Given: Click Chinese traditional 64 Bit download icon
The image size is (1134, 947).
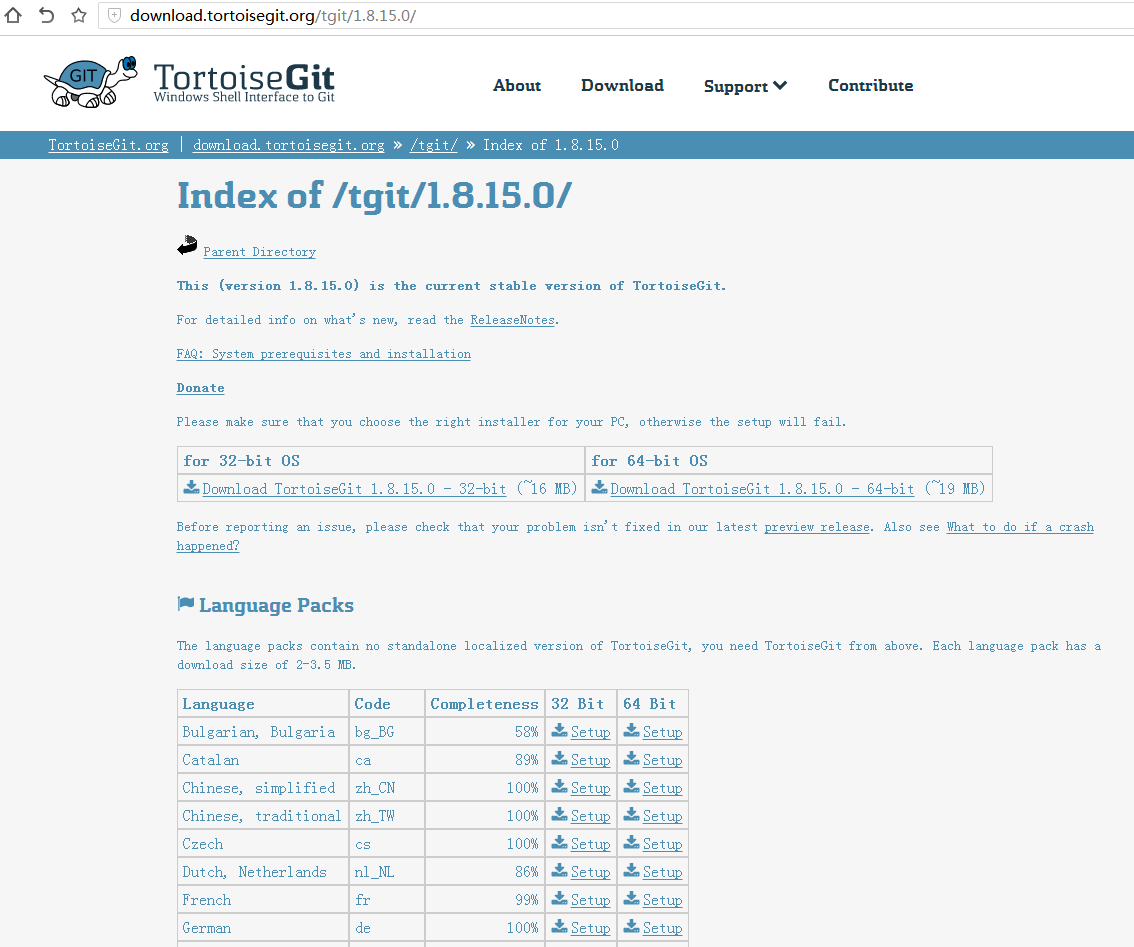Looking at the screenshot, I should click(631, 815).
